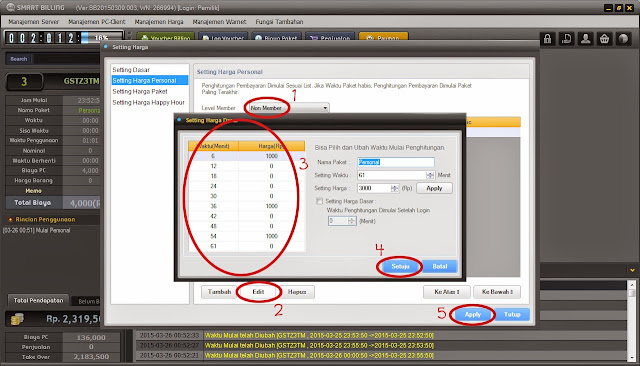Viewport: 640px width, 366px height.
Task: Click Biaya Paket toolbar button
Action: point(276,38)
